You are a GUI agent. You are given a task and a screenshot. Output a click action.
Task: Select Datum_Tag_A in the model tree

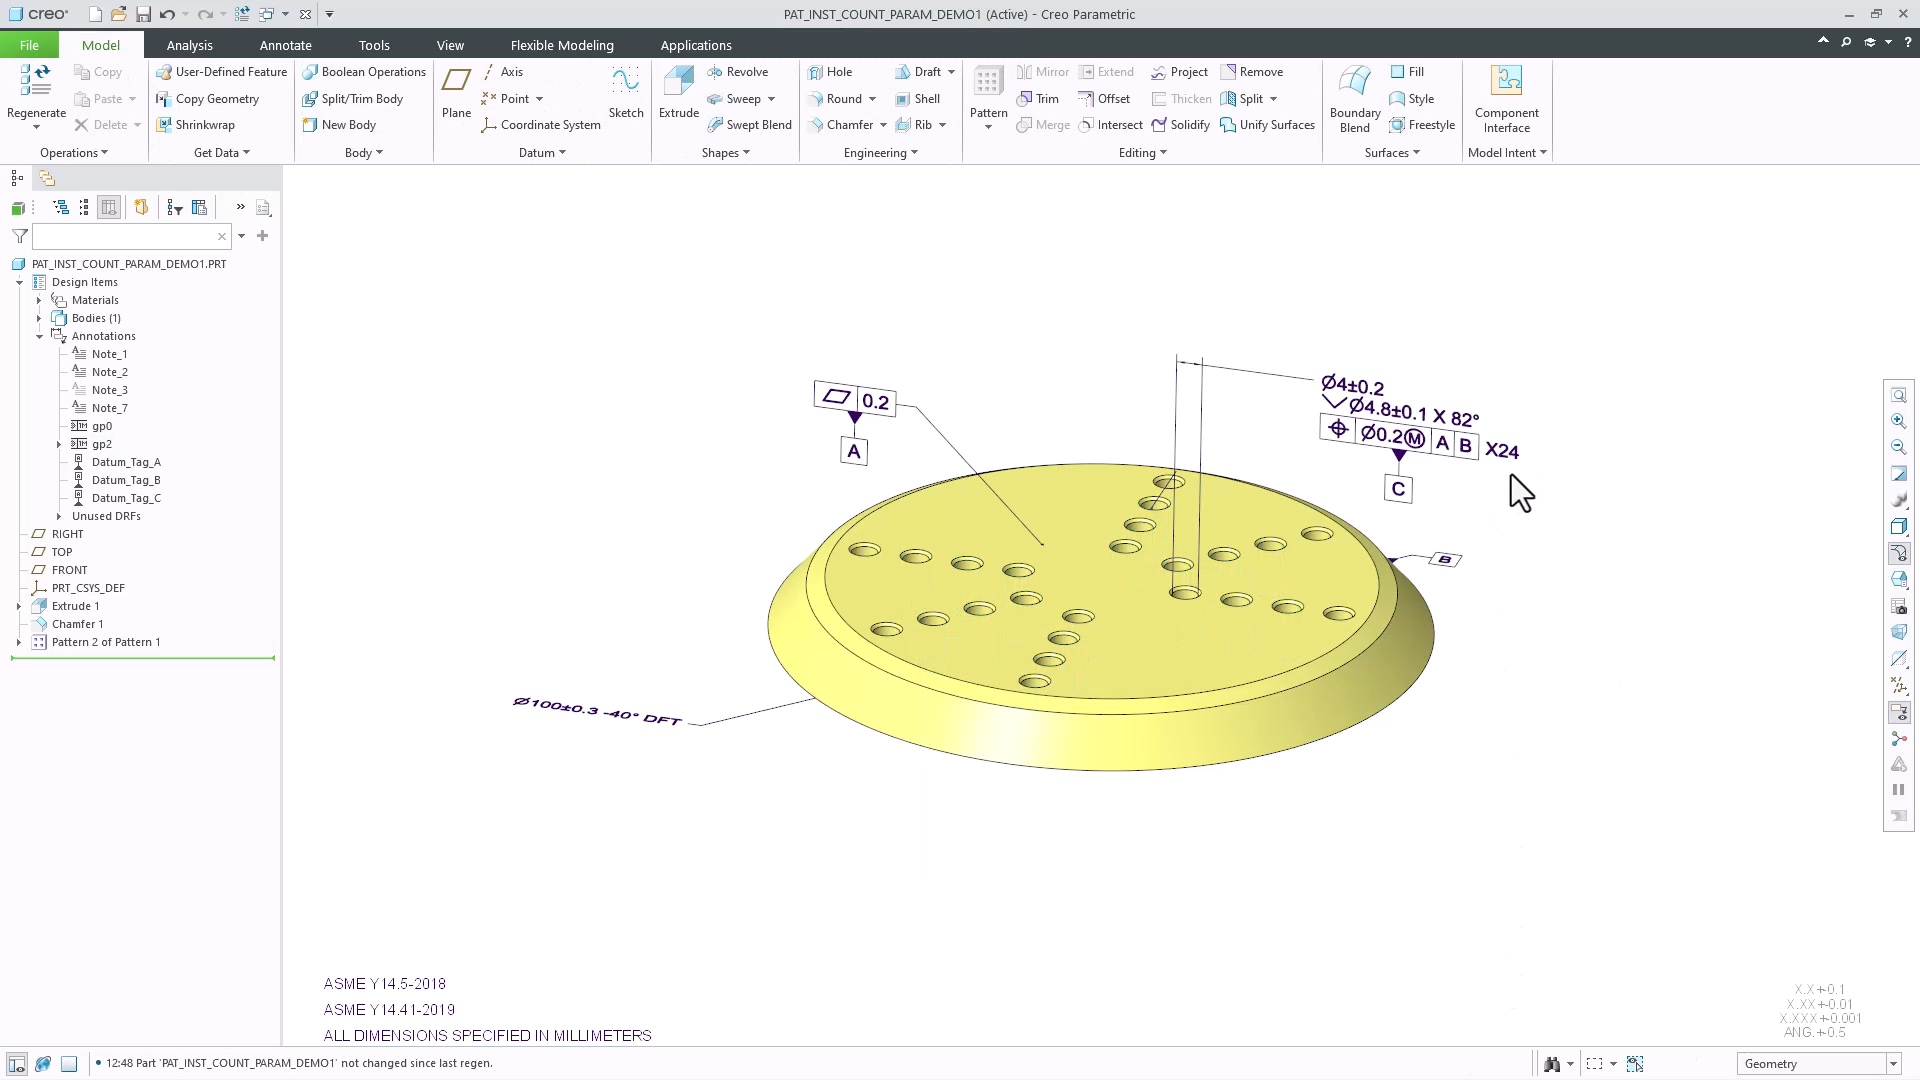(126, 461)
